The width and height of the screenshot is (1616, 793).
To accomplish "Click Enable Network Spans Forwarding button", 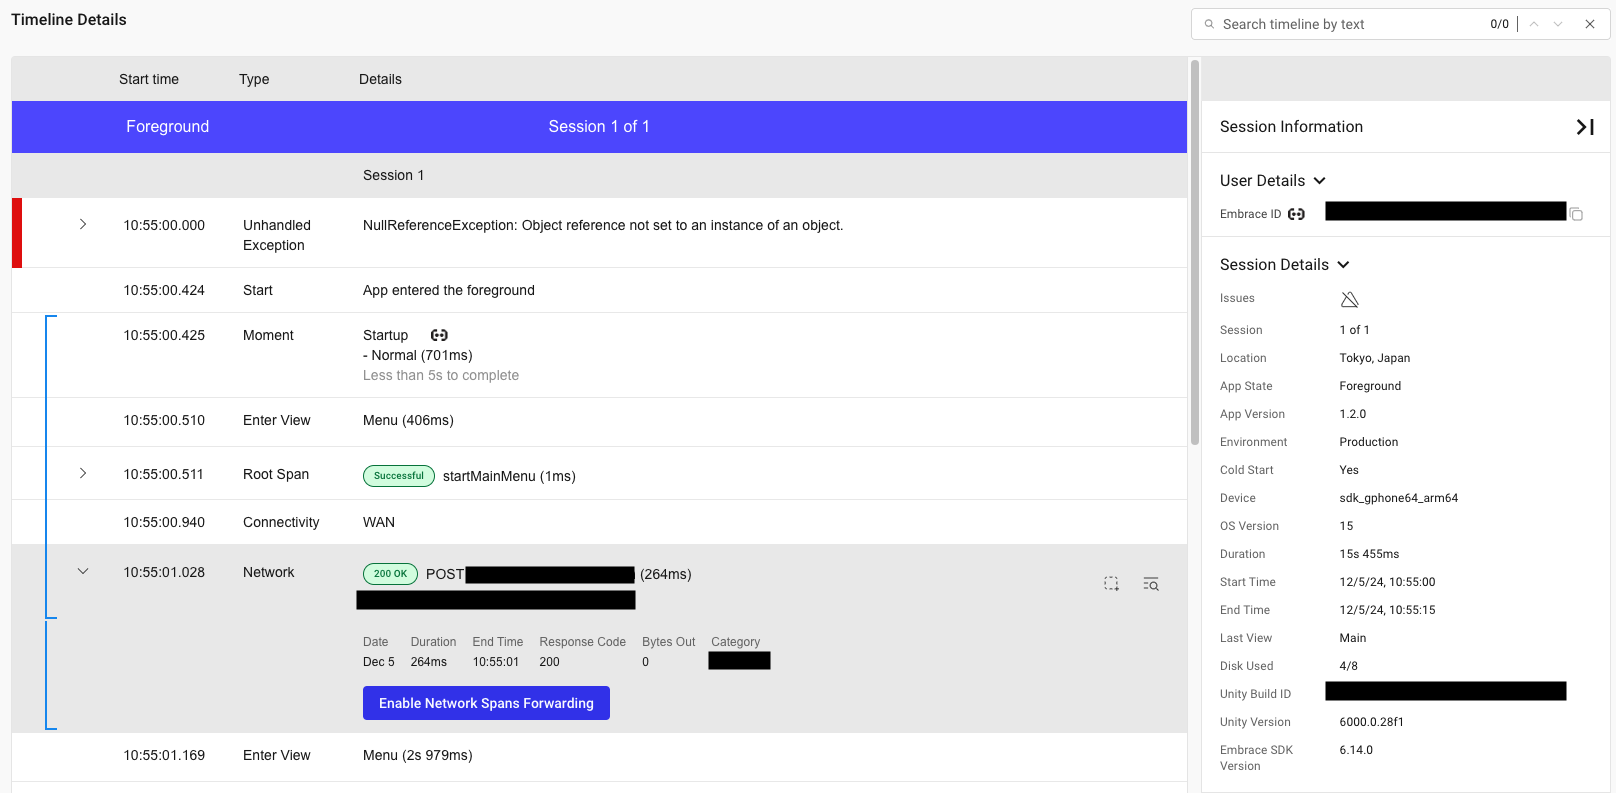I will pos(486,703).
